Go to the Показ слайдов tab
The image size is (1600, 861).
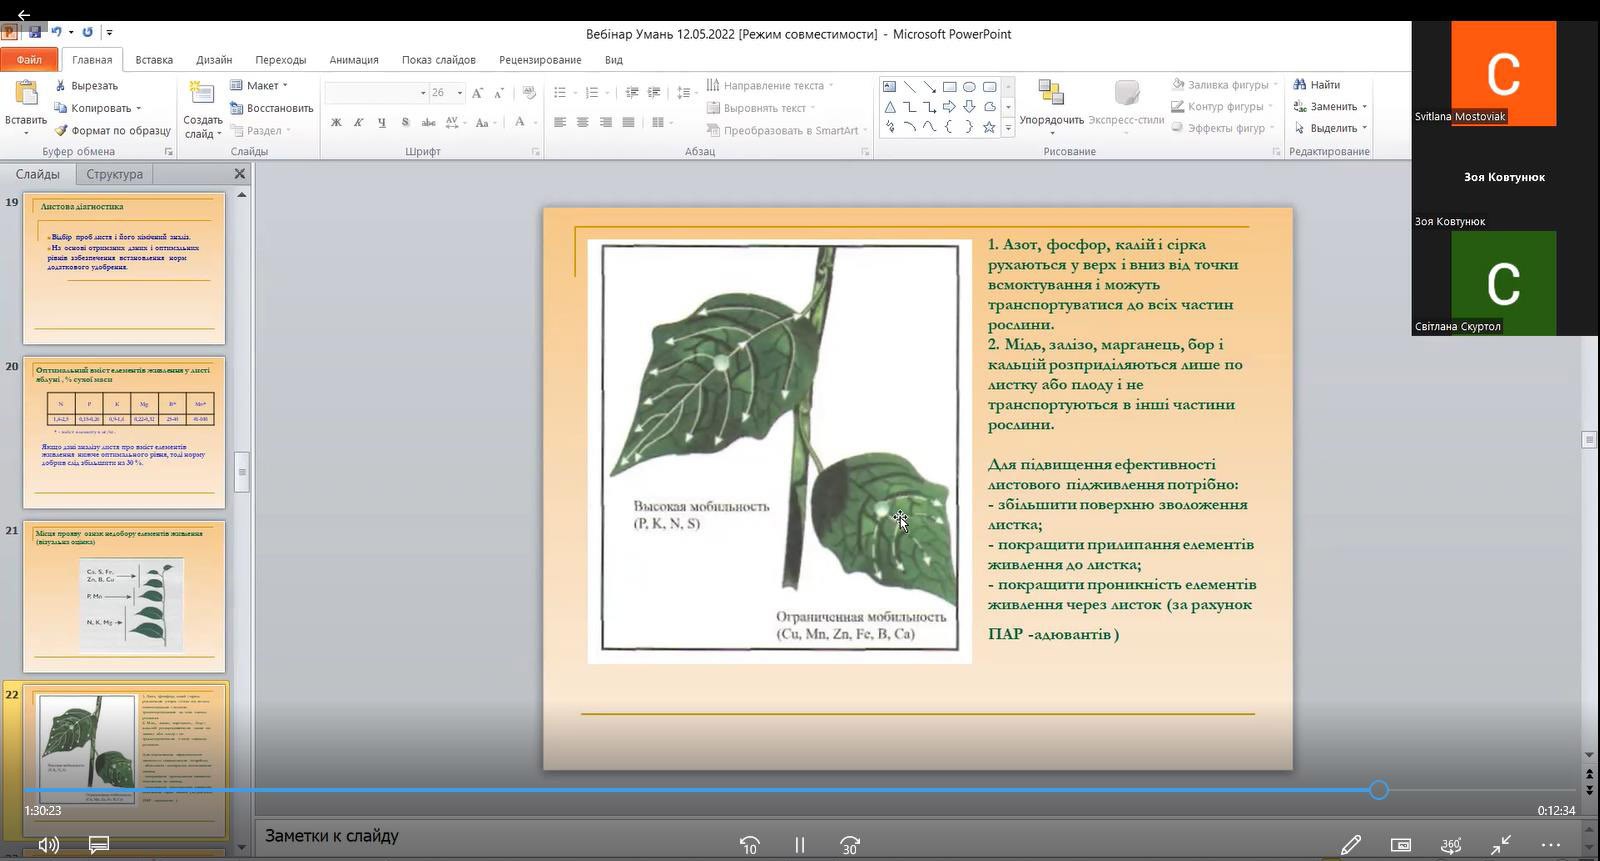coord(439,60)
